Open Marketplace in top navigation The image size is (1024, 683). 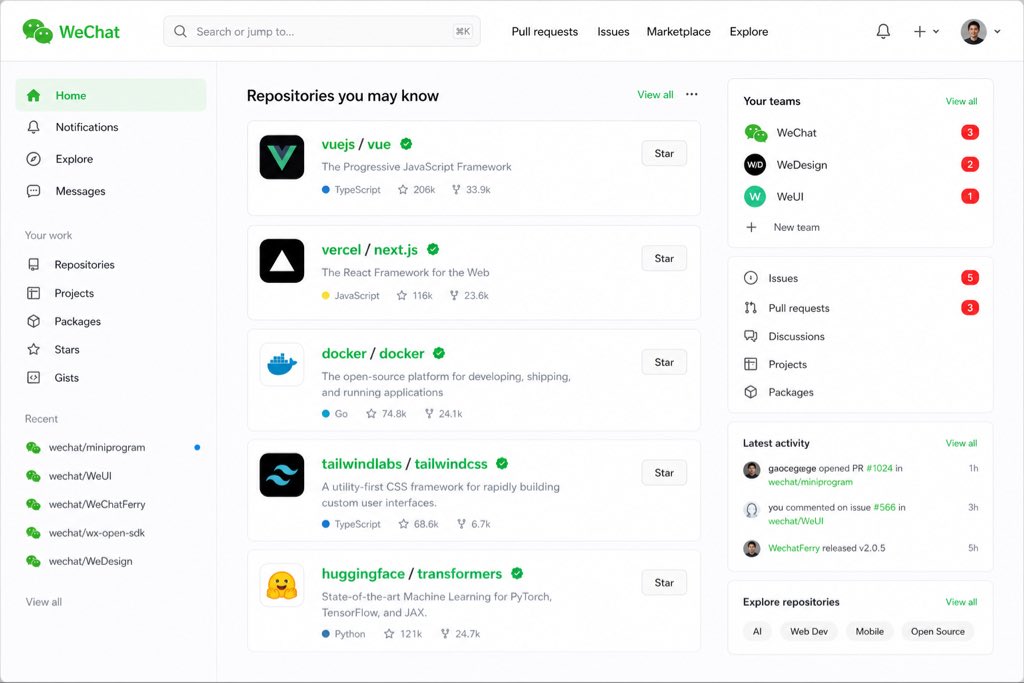(x=679, y=31)
